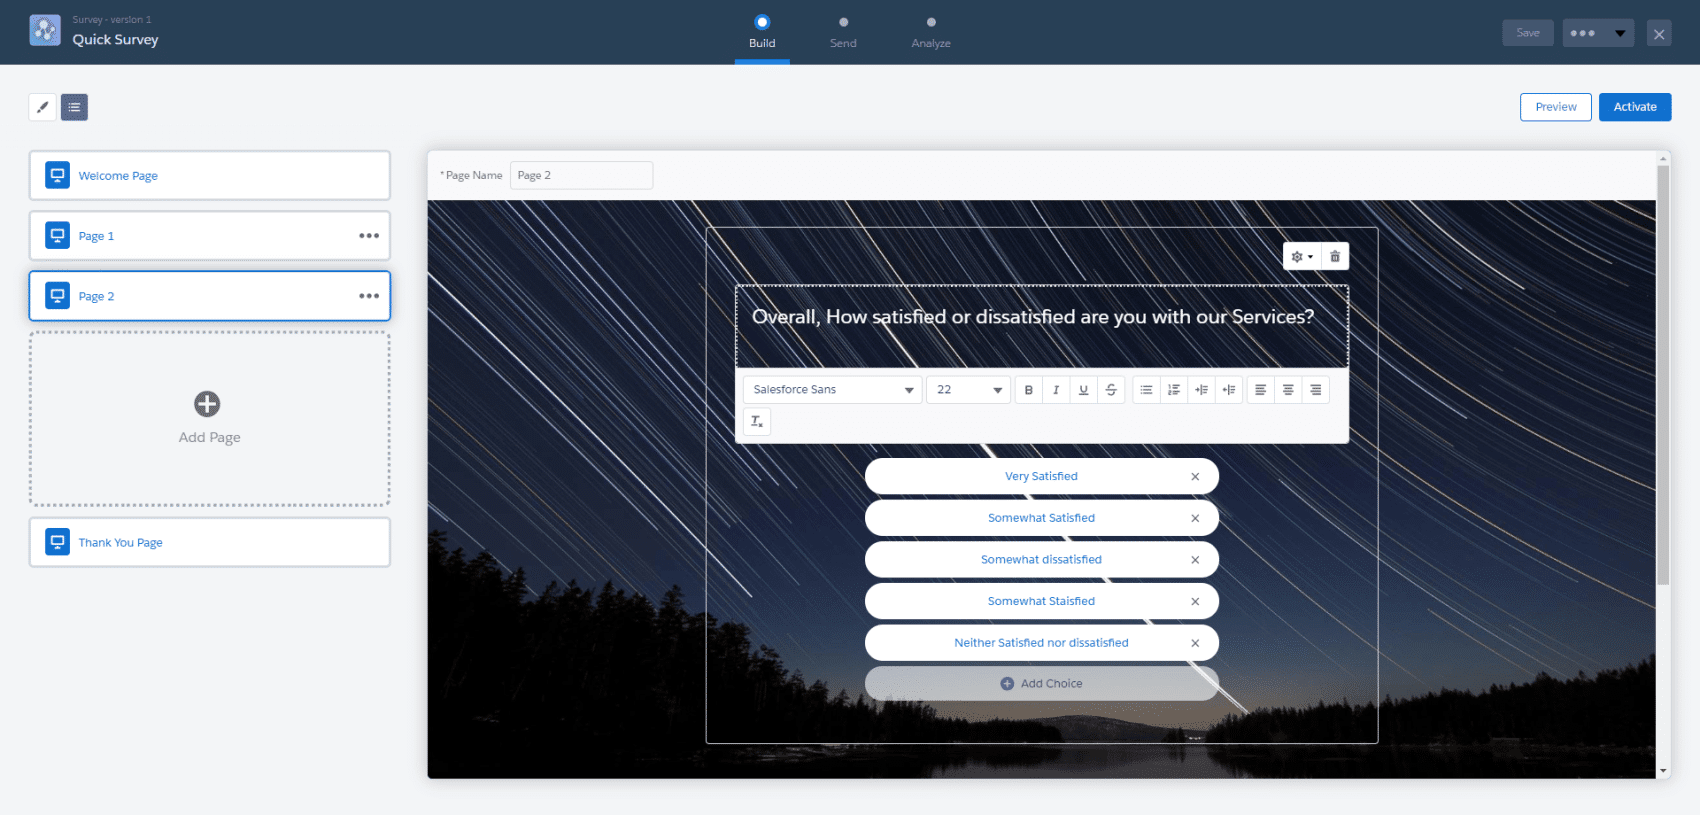Go to the Send step
The height and width of the screenshot is (815, 1700).
(x=843, y=32)
